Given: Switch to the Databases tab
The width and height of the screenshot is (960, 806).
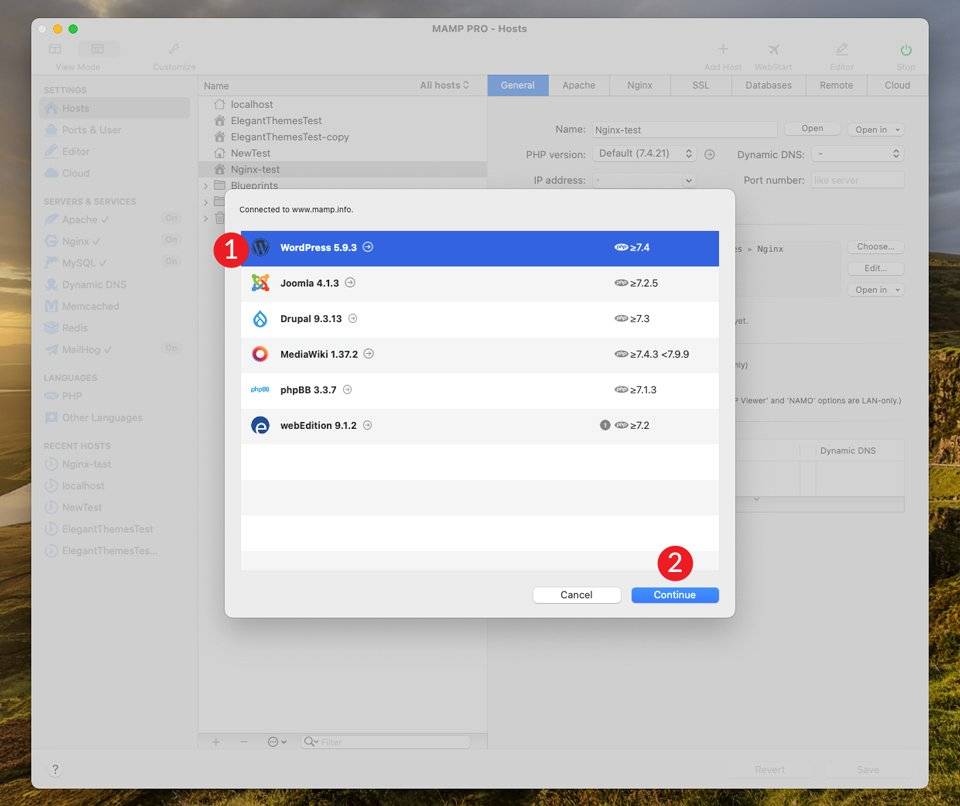Looking at the screenshot, I should click(x=768, y=85).
